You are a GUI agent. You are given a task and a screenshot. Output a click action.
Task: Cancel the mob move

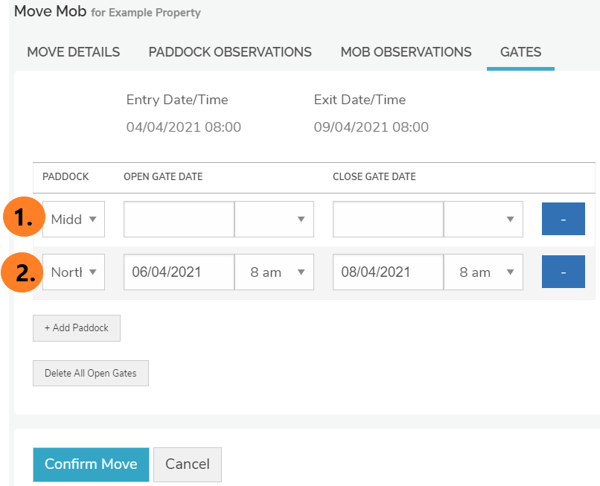tap(187, 465)
